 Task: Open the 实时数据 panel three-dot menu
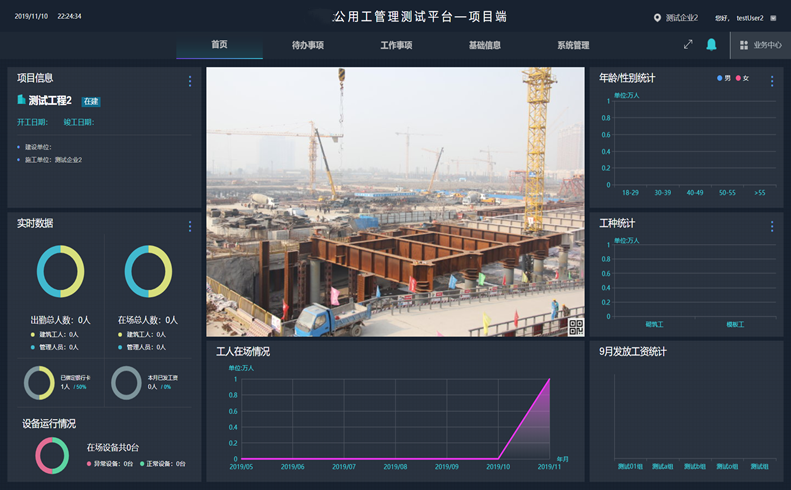(190, 226)
